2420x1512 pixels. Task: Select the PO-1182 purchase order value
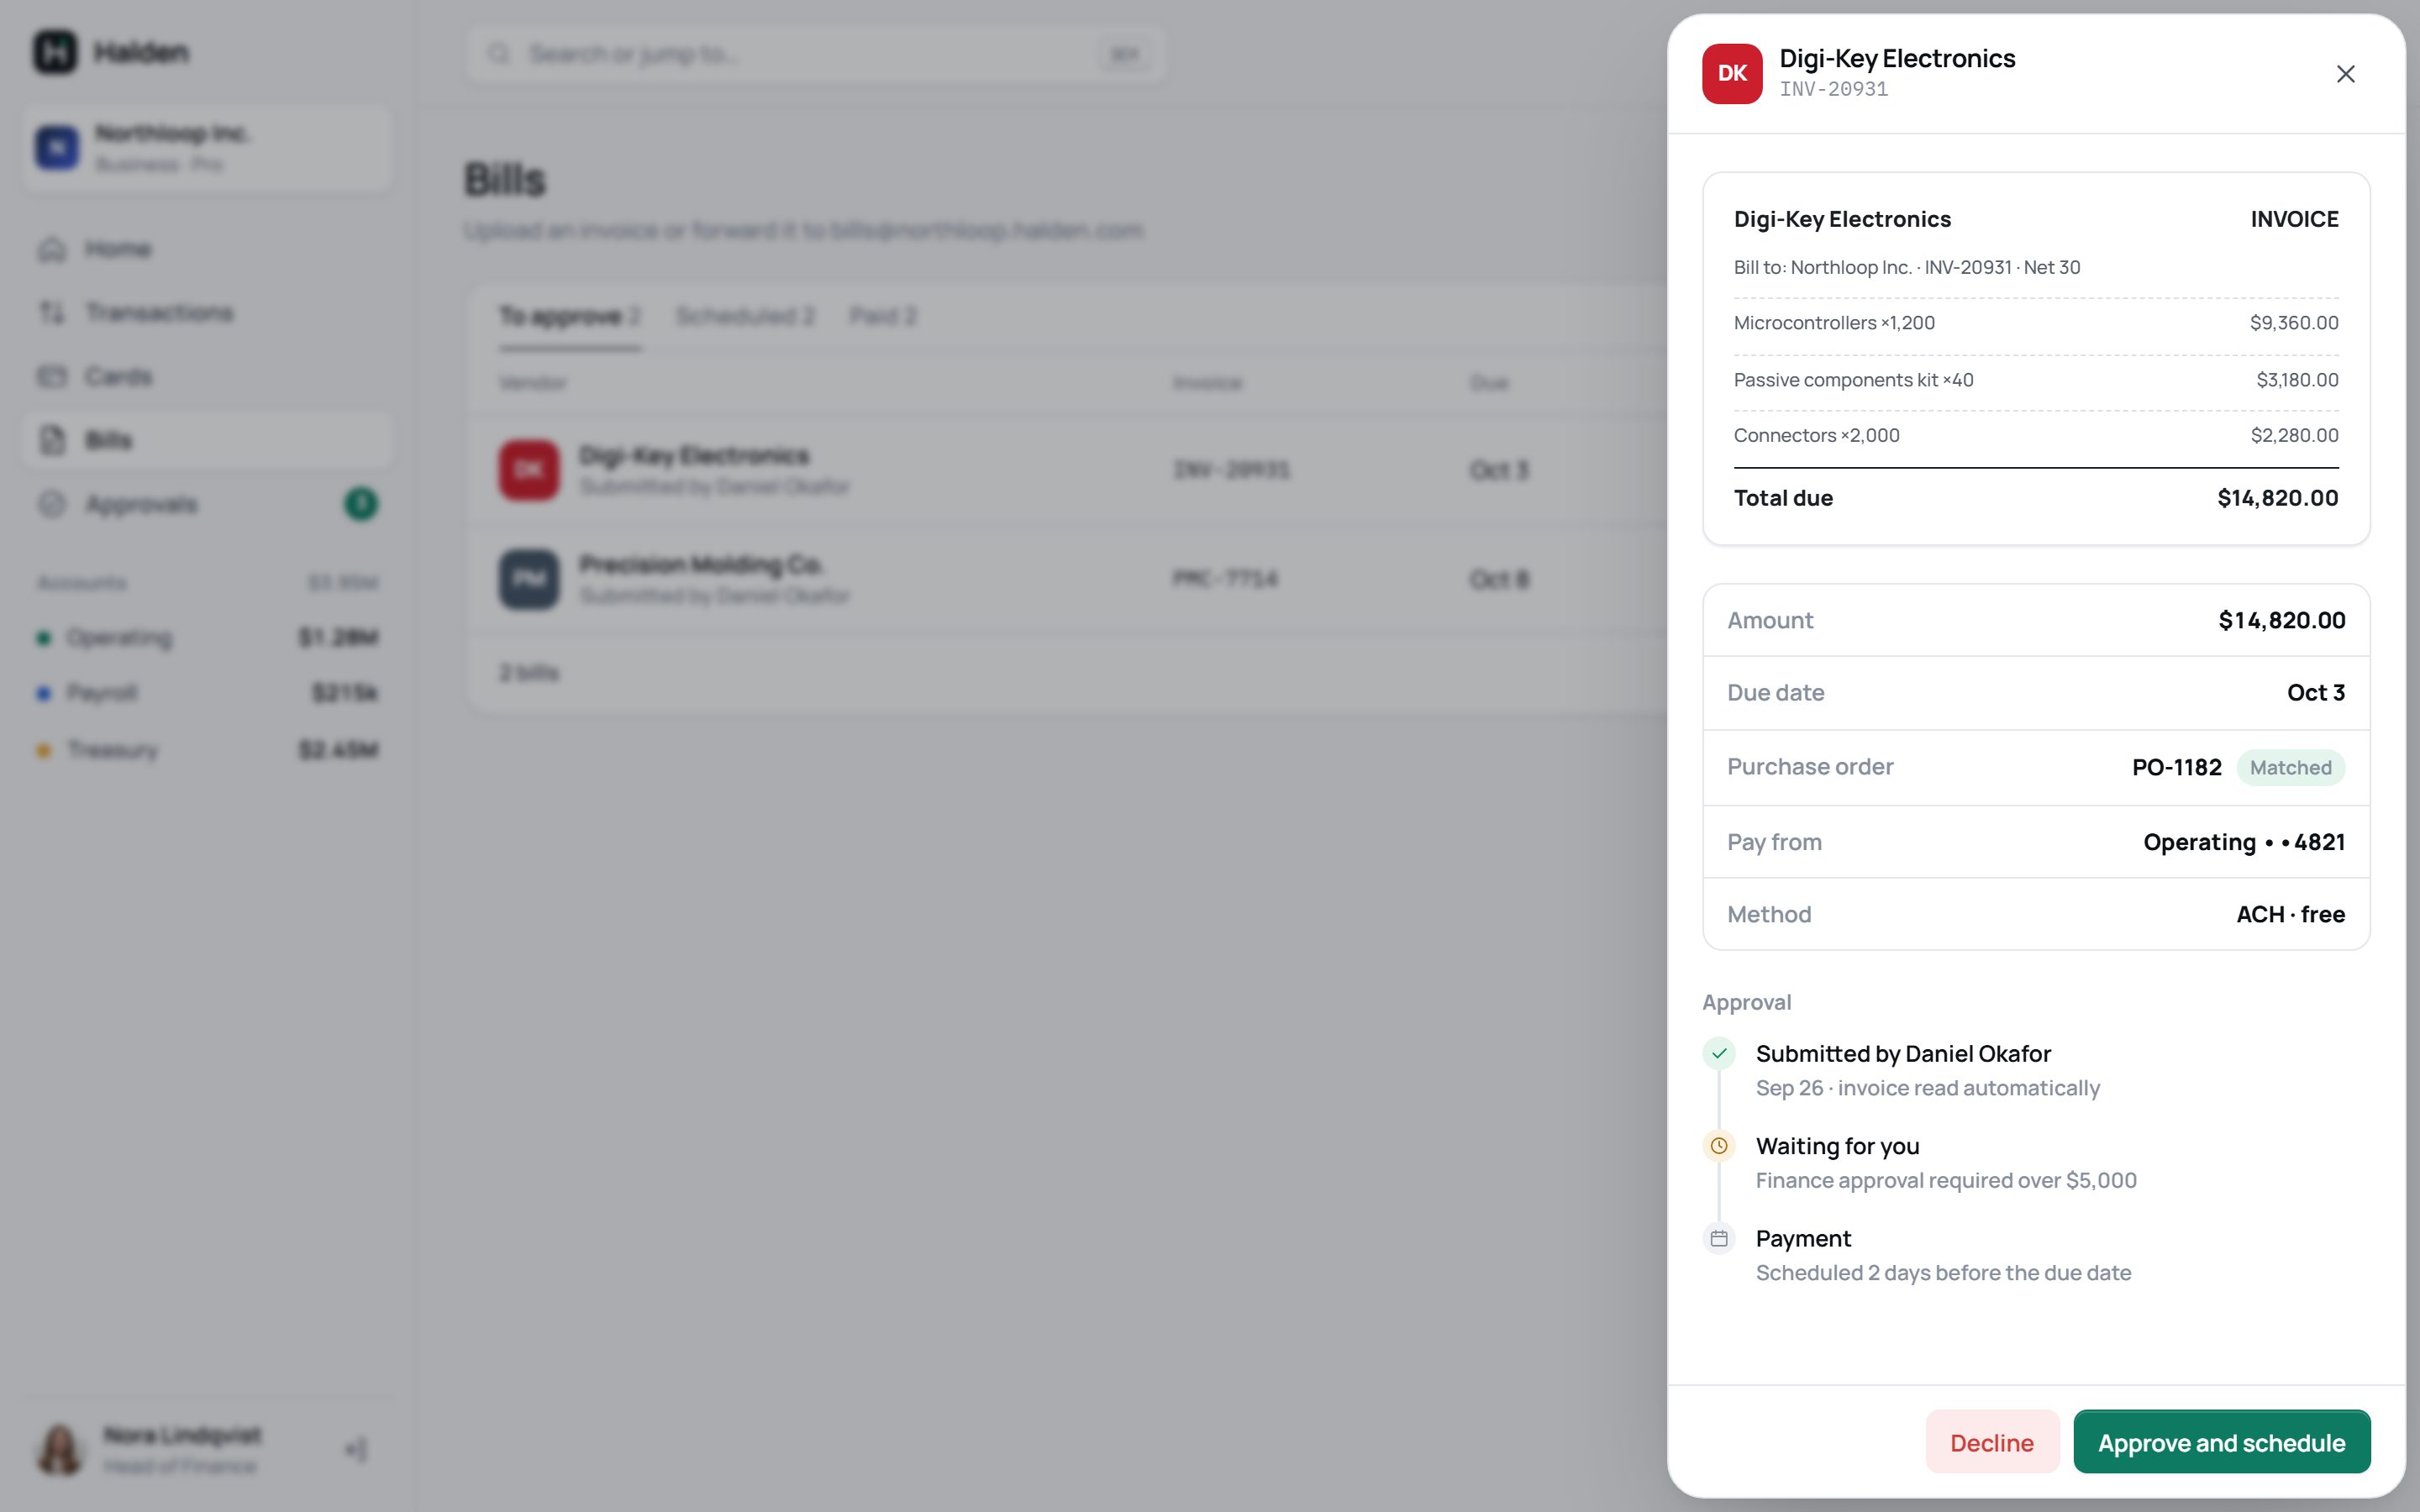point(2176,768)
